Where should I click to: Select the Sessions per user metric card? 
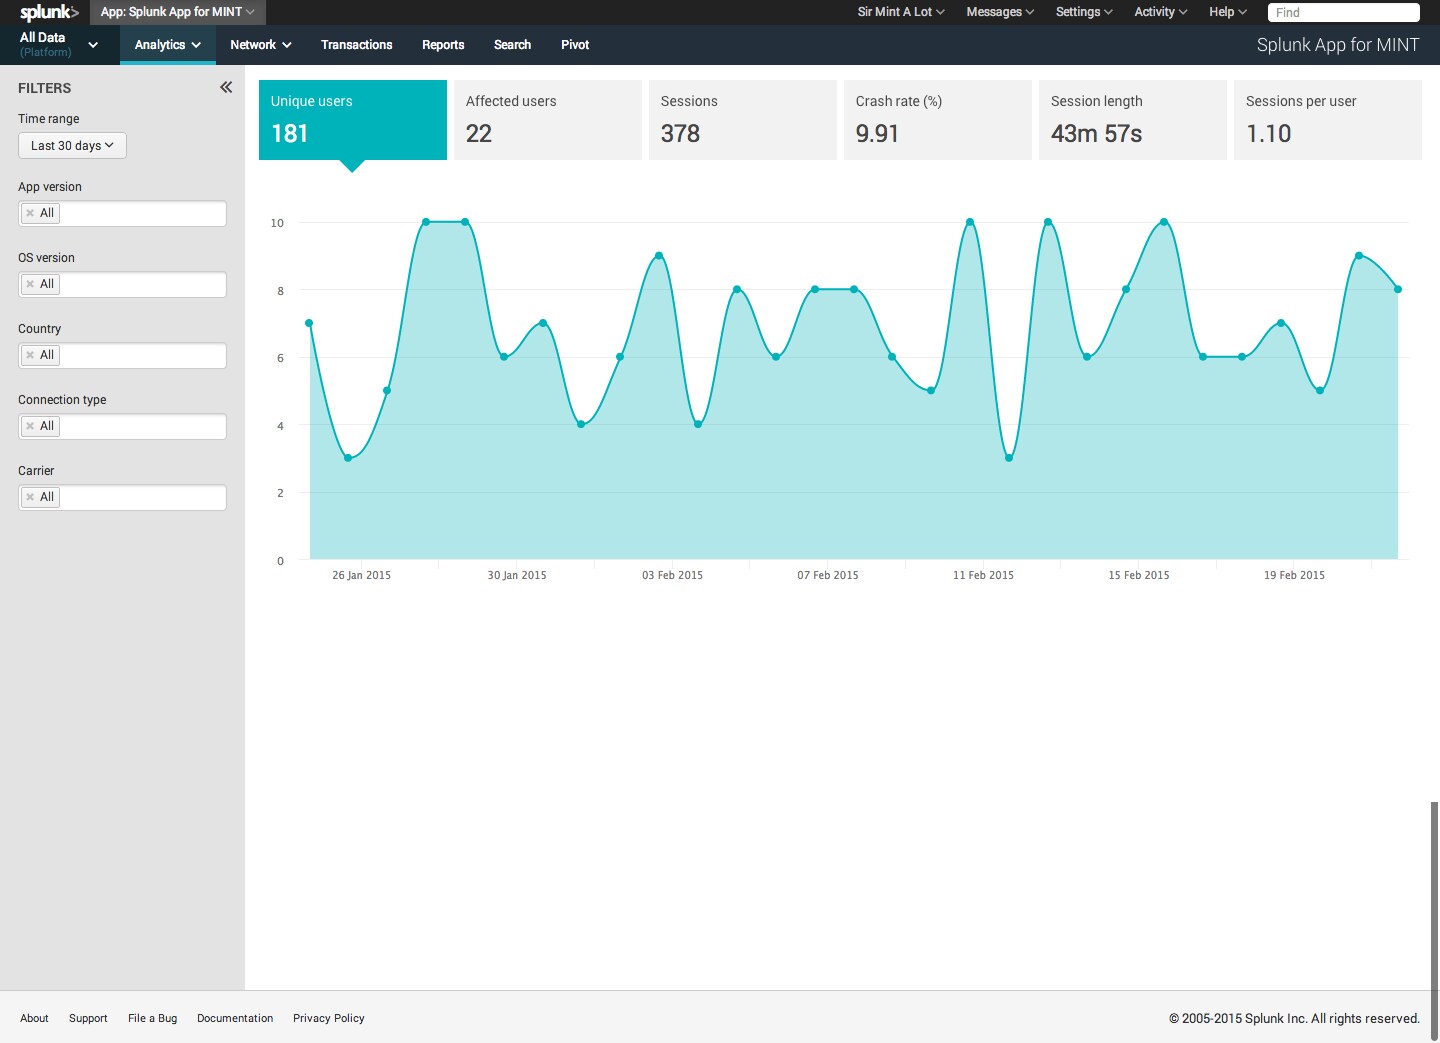pyautogui.click(x=1328, y=120)
